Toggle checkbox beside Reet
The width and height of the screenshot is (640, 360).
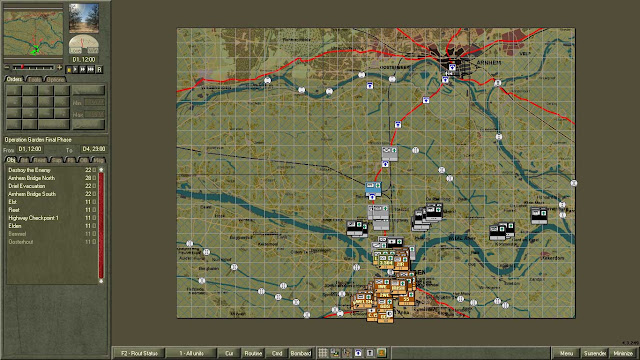[x=94, y=210]
